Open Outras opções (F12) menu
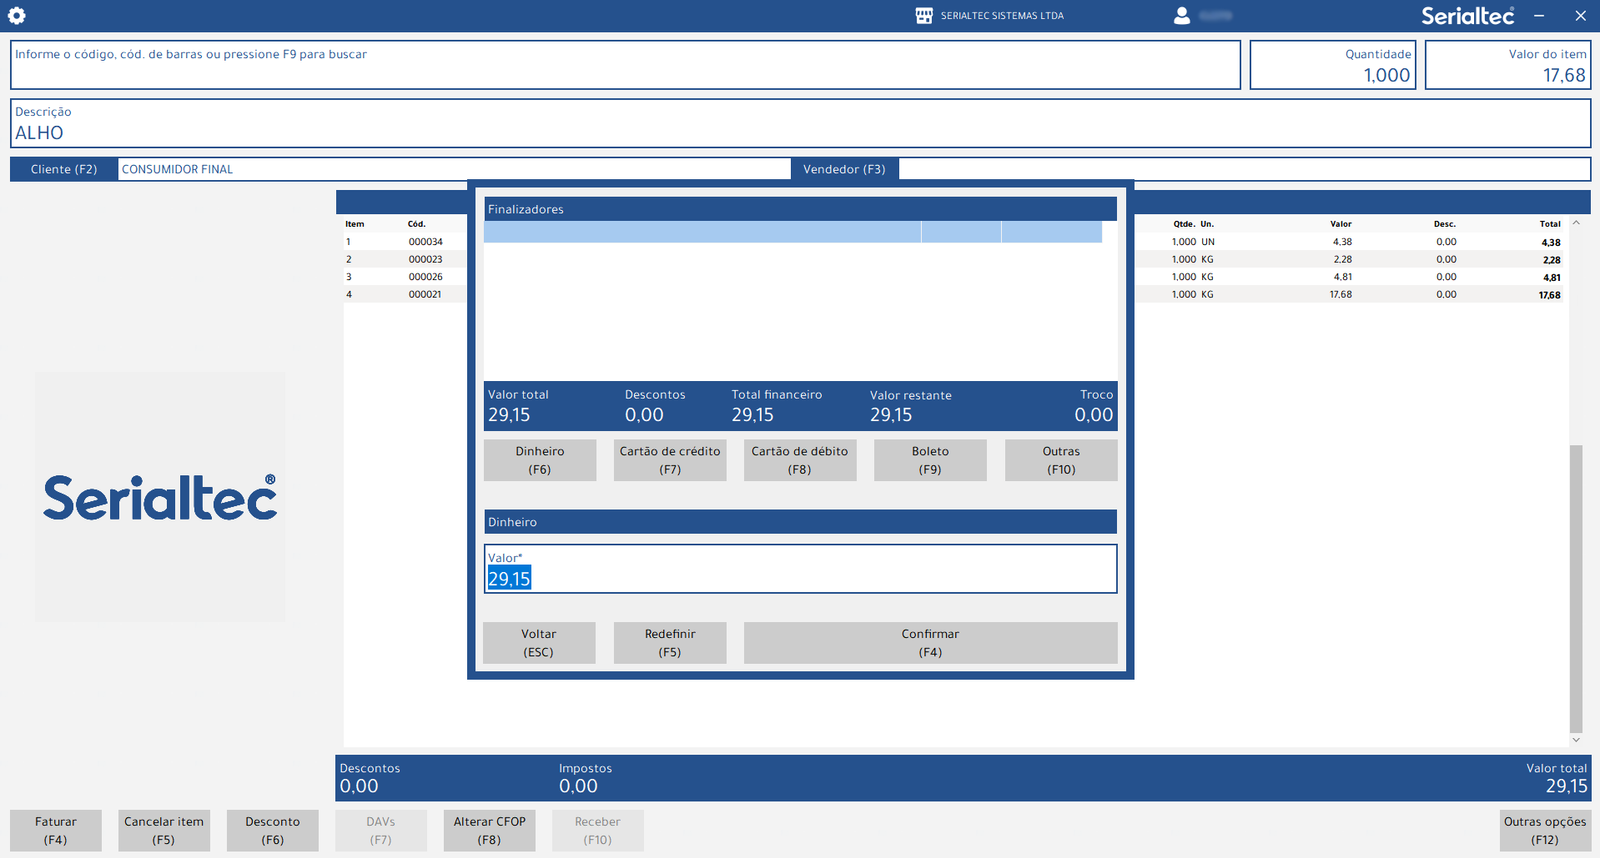Viewport: 1600px width, 858px height. 1545,830
